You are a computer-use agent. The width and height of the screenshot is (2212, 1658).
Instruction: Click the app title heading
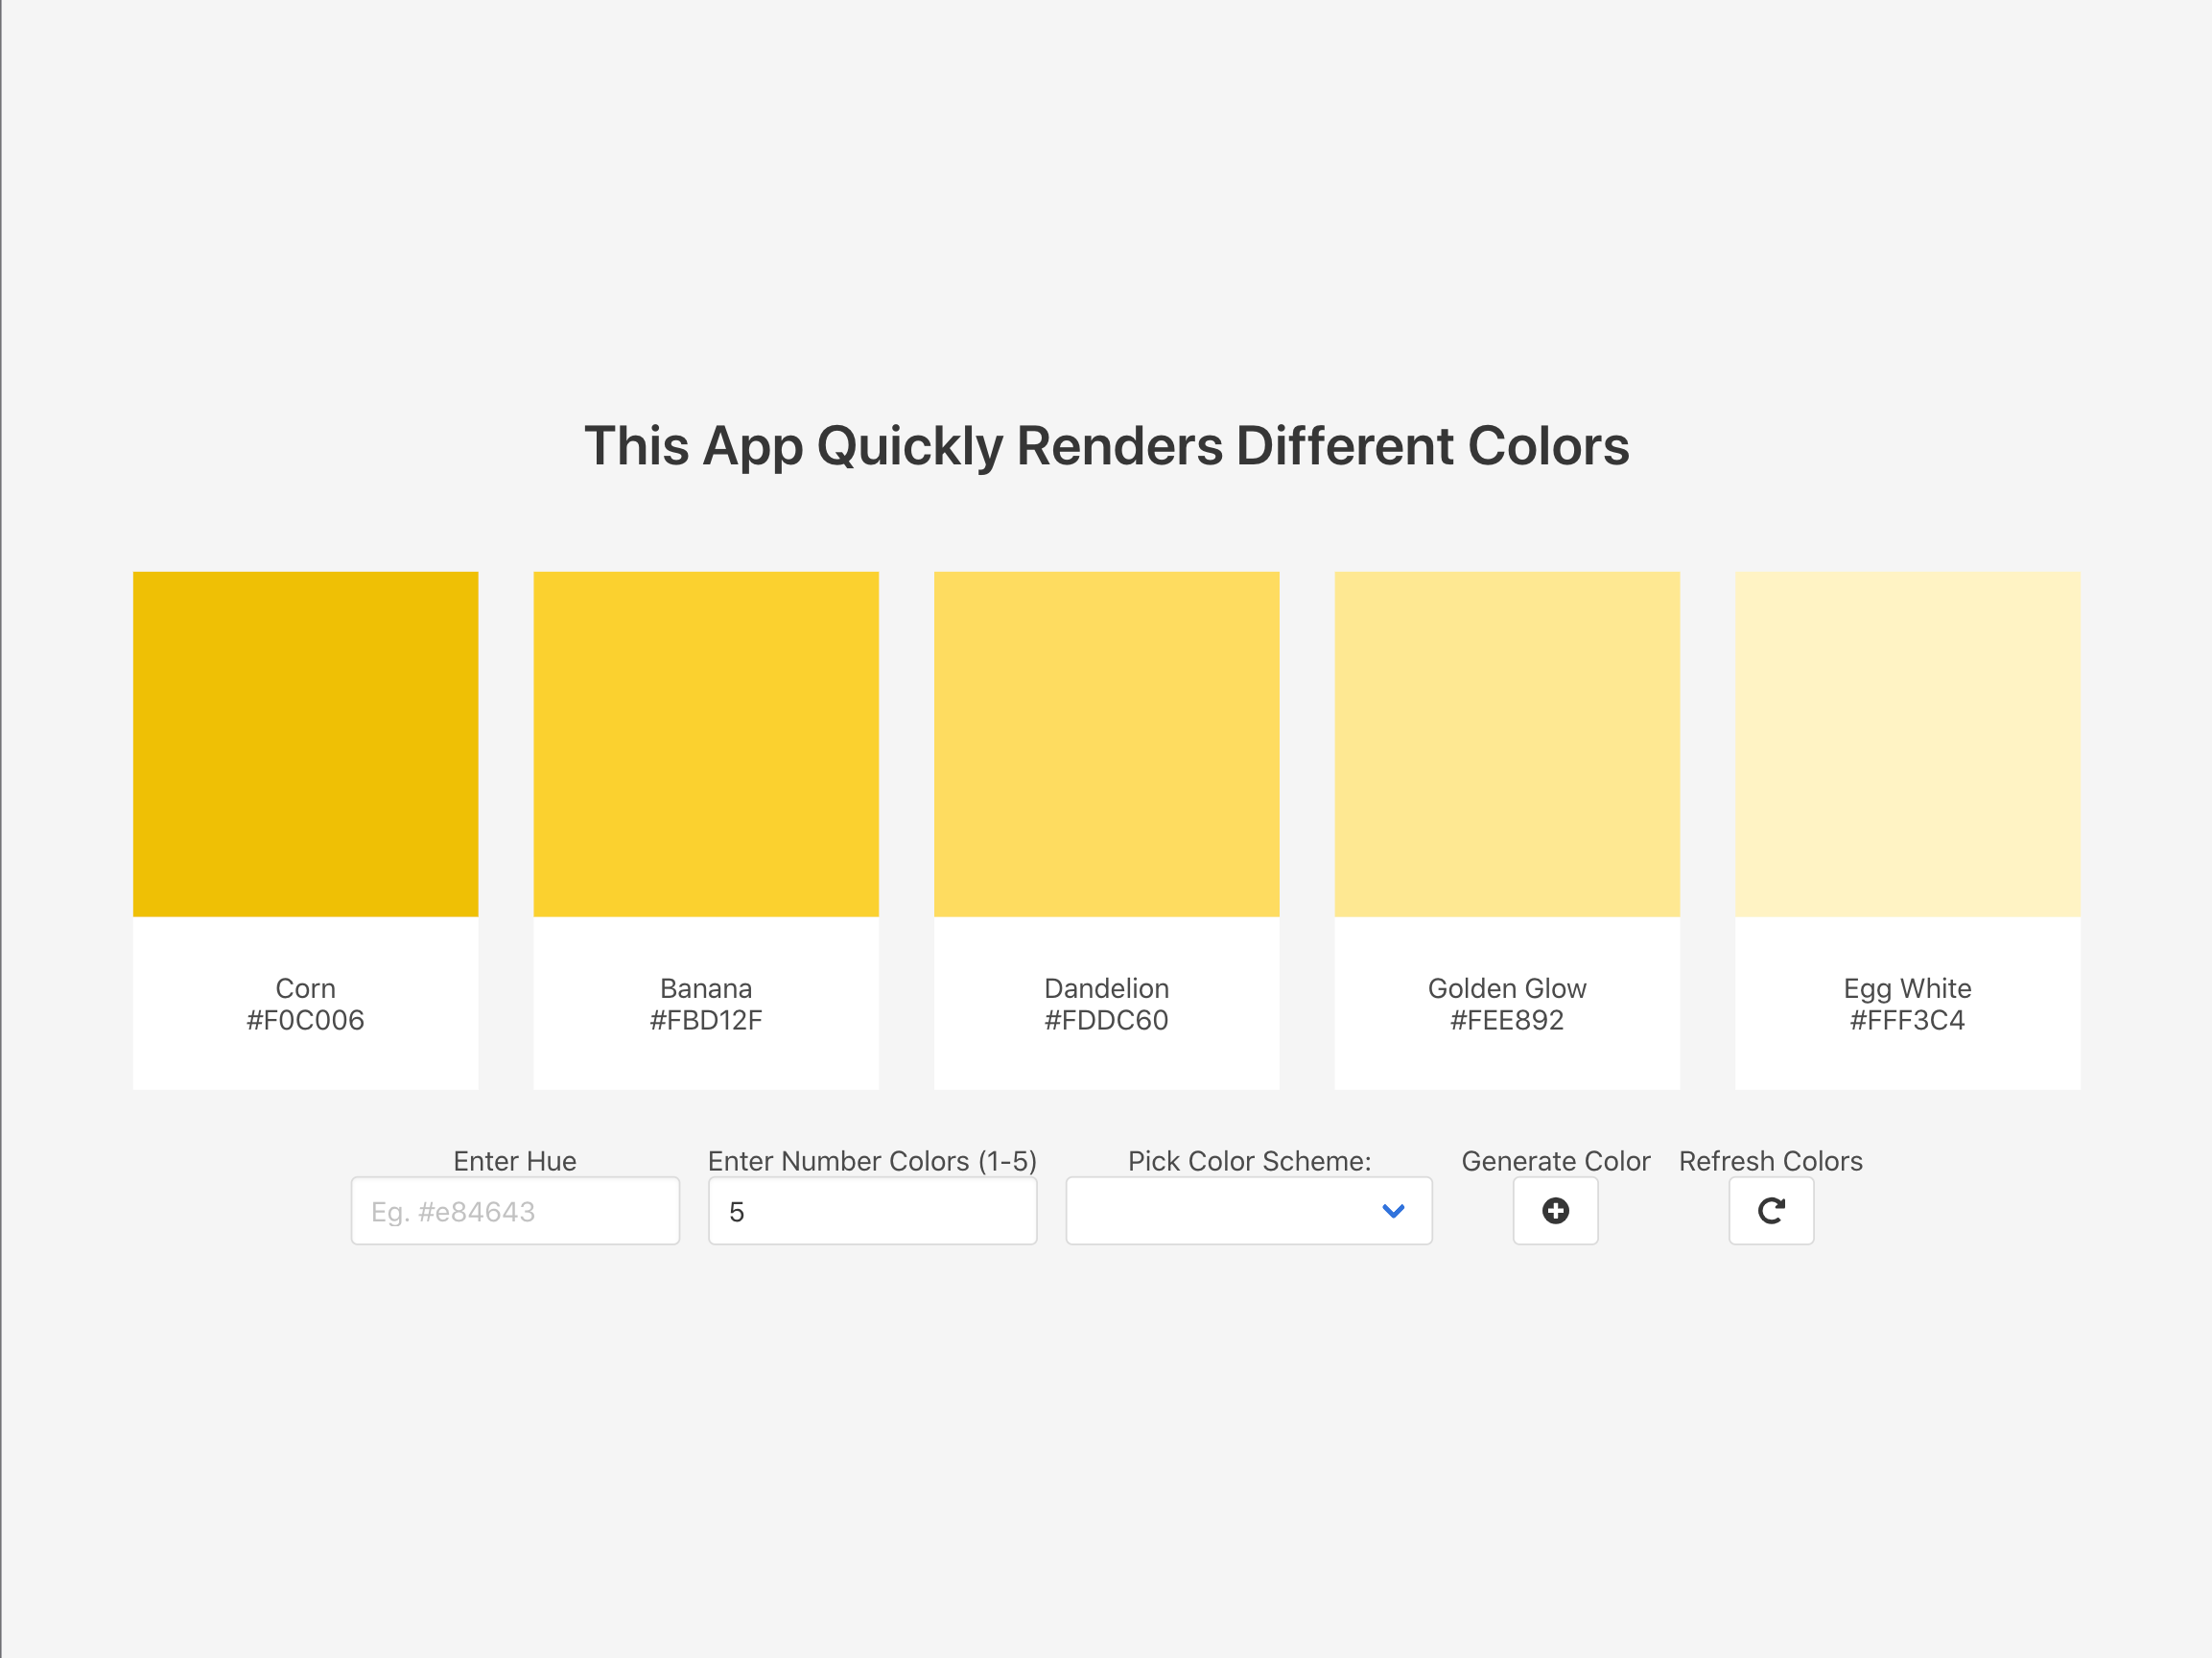(x=1106, y=446)
